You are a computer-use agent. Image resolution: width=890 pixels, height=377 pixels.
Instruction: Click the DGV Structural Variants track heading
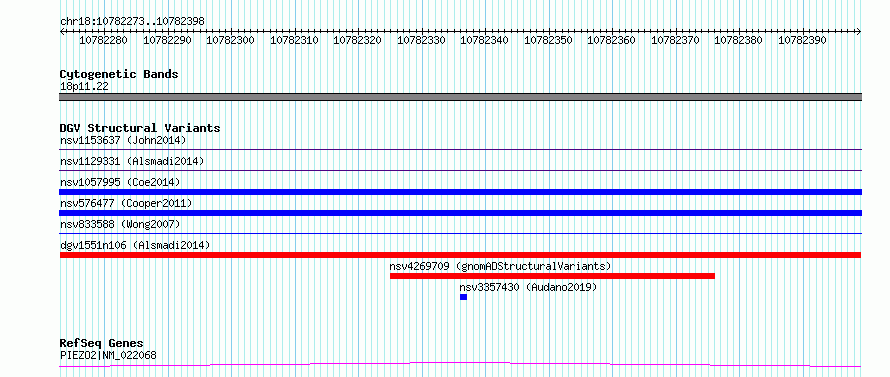(x=140, y=128)
